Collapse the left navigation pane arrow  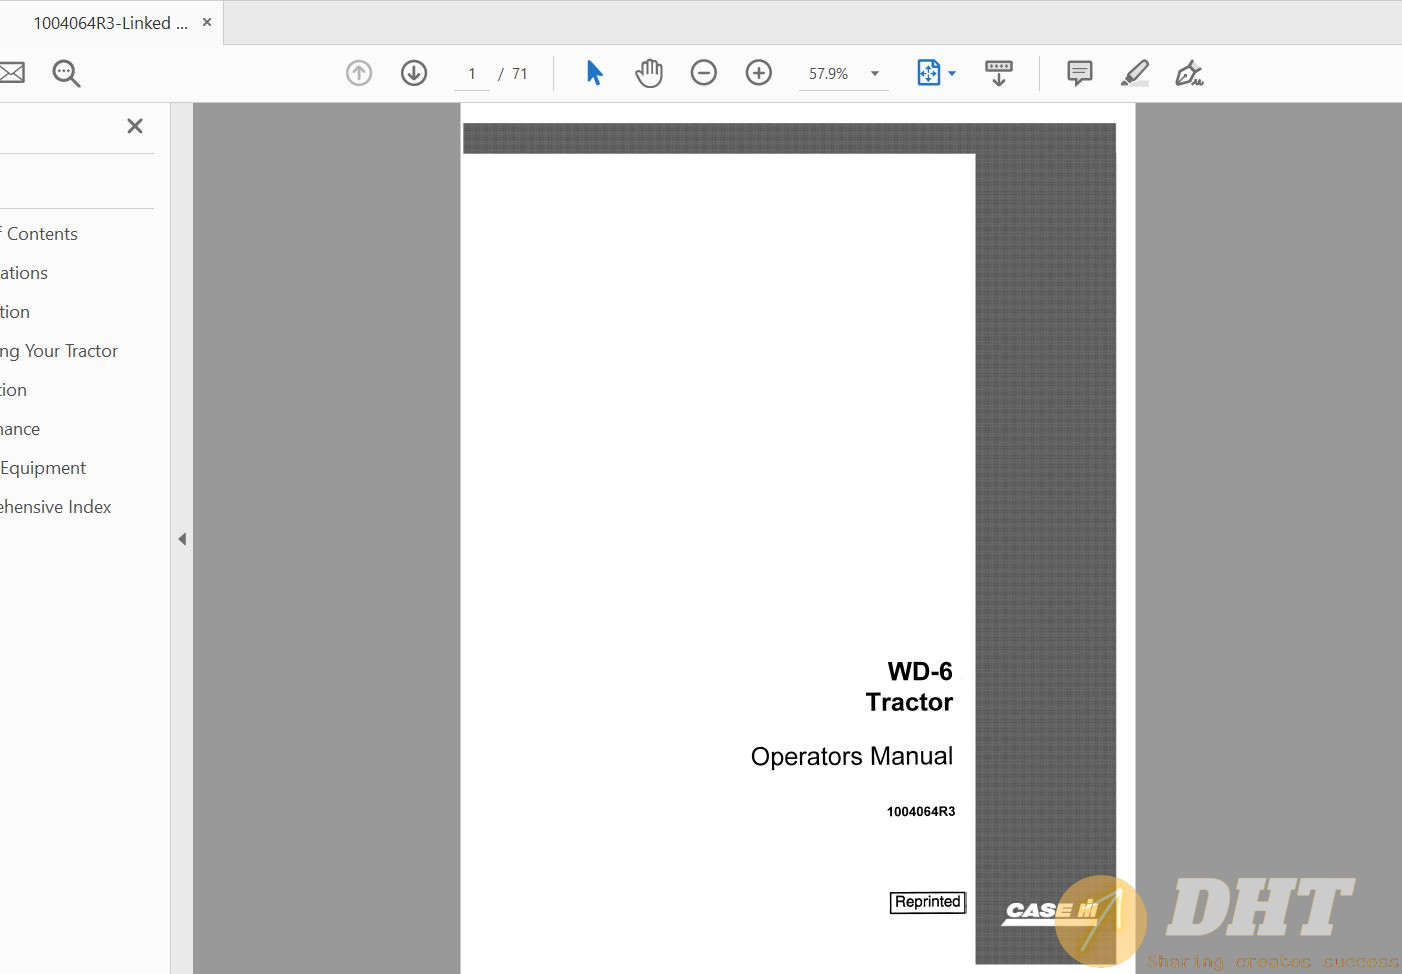pyautogui.click(x=182, y=539)
